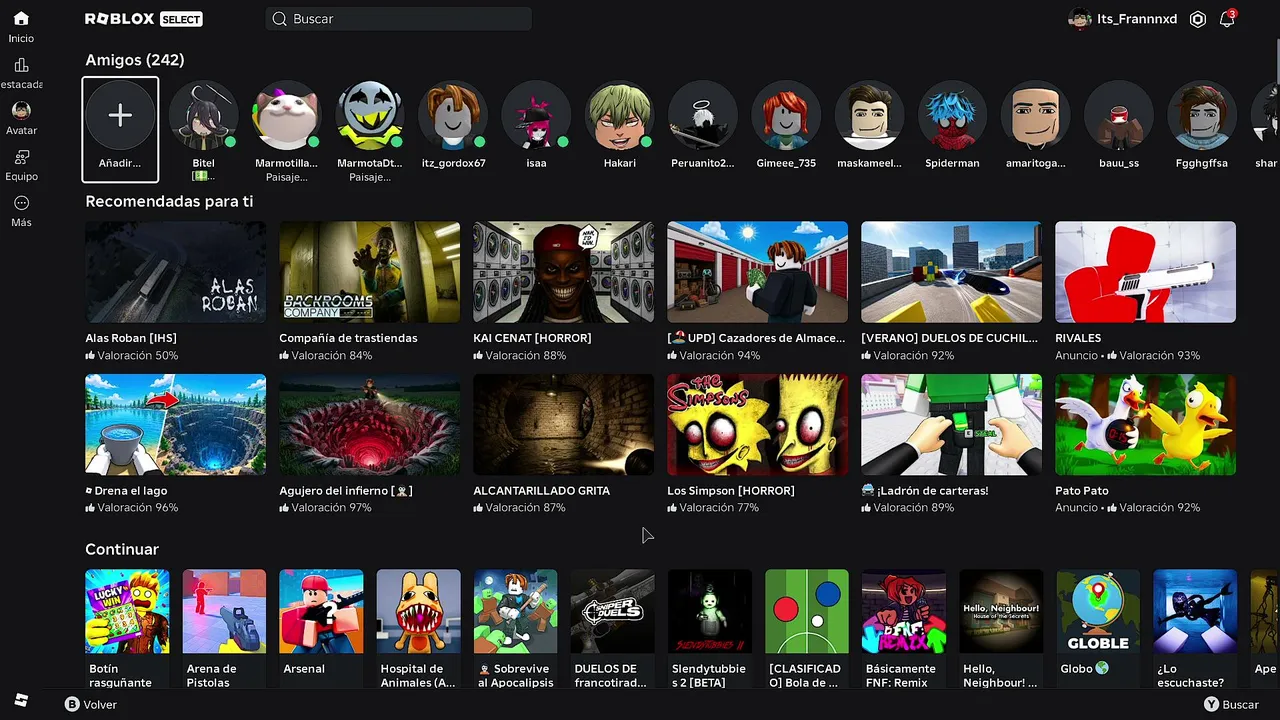Open friend Marmotilla's avatar
Viewport: 1280px width, 720px height.
pos(286,116)
